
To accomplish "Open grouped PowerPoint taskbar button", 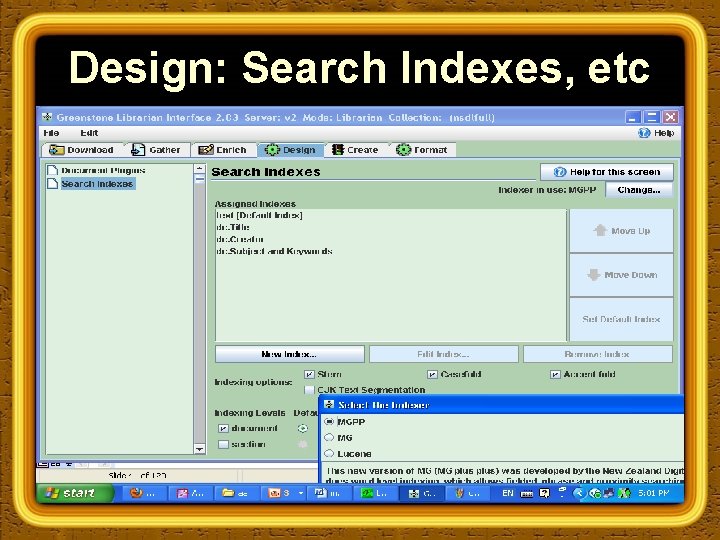I will pyautogui.click(x=285, y=493).
